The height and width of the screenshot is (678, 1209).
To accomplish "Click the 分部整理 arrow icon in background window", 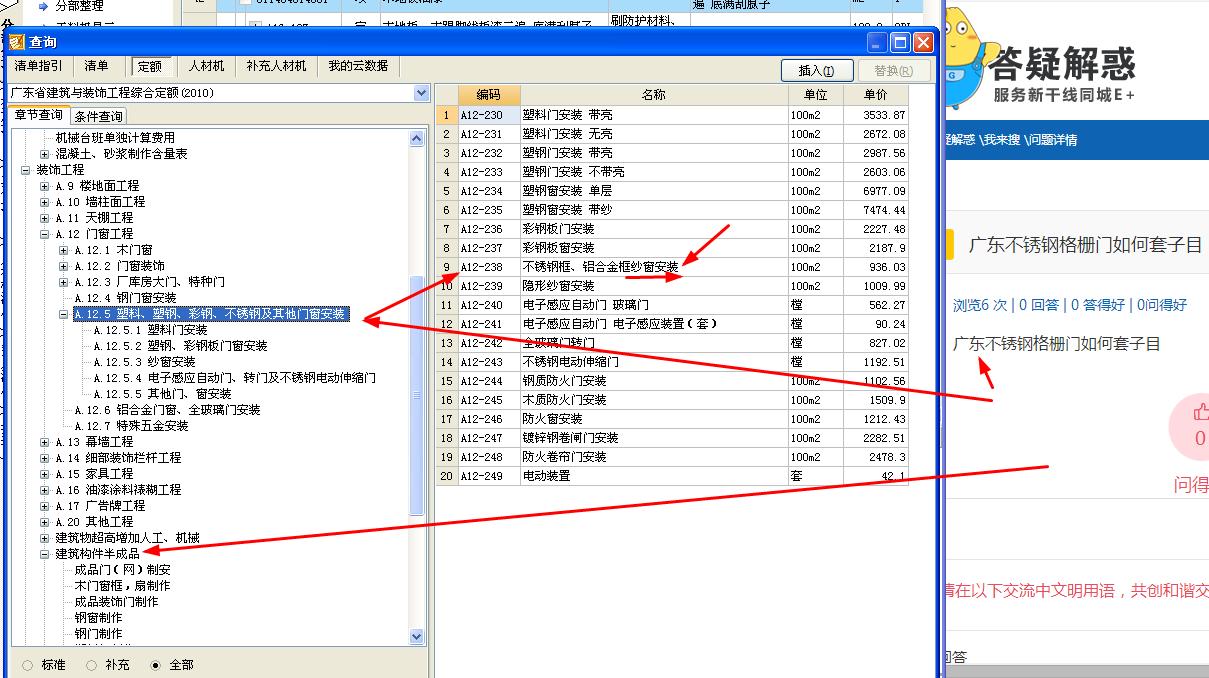I will (43, 6).
